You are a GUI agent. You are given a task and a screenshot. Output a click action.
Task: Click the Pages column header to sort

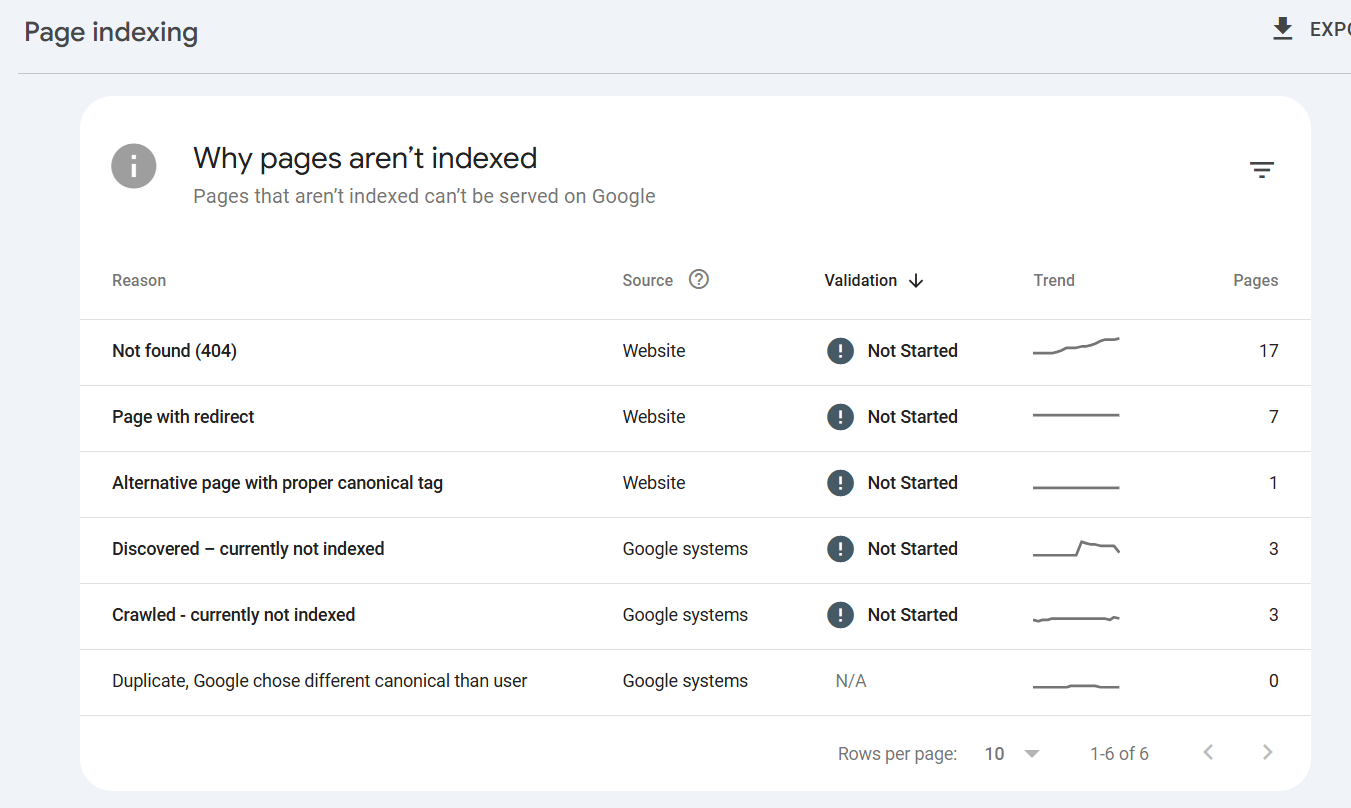(x=1256, y=280)
